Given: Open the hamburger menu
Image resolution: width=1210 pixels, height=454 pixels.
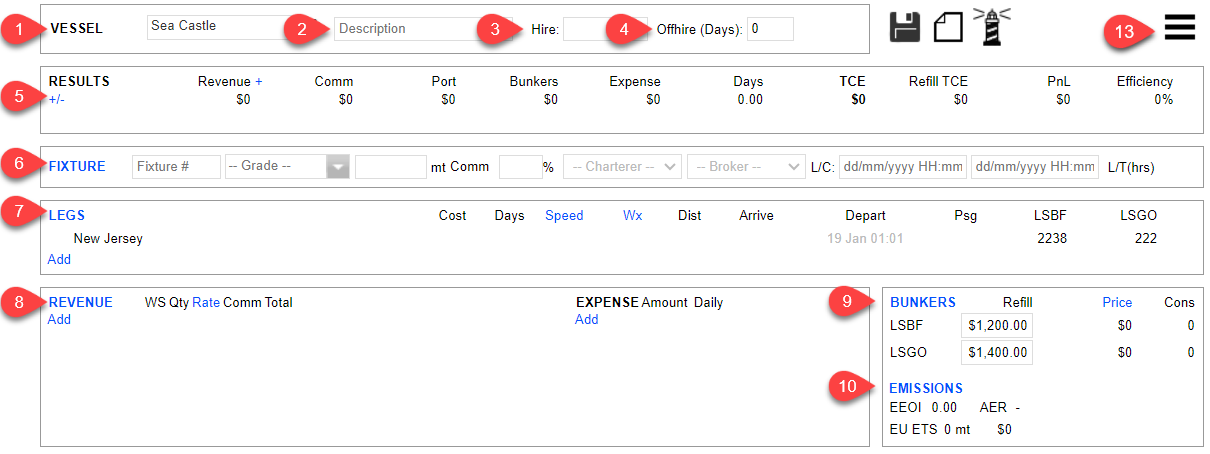Looking at the screenshot, I should tap(1180, 28).
